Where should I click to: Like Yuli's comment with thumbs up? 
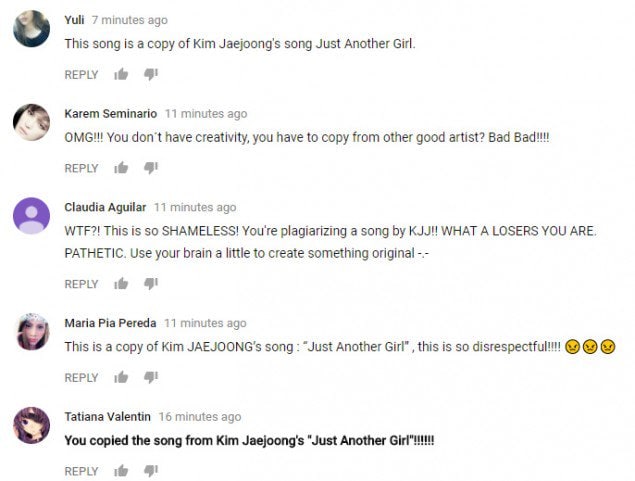coord(121,74)
